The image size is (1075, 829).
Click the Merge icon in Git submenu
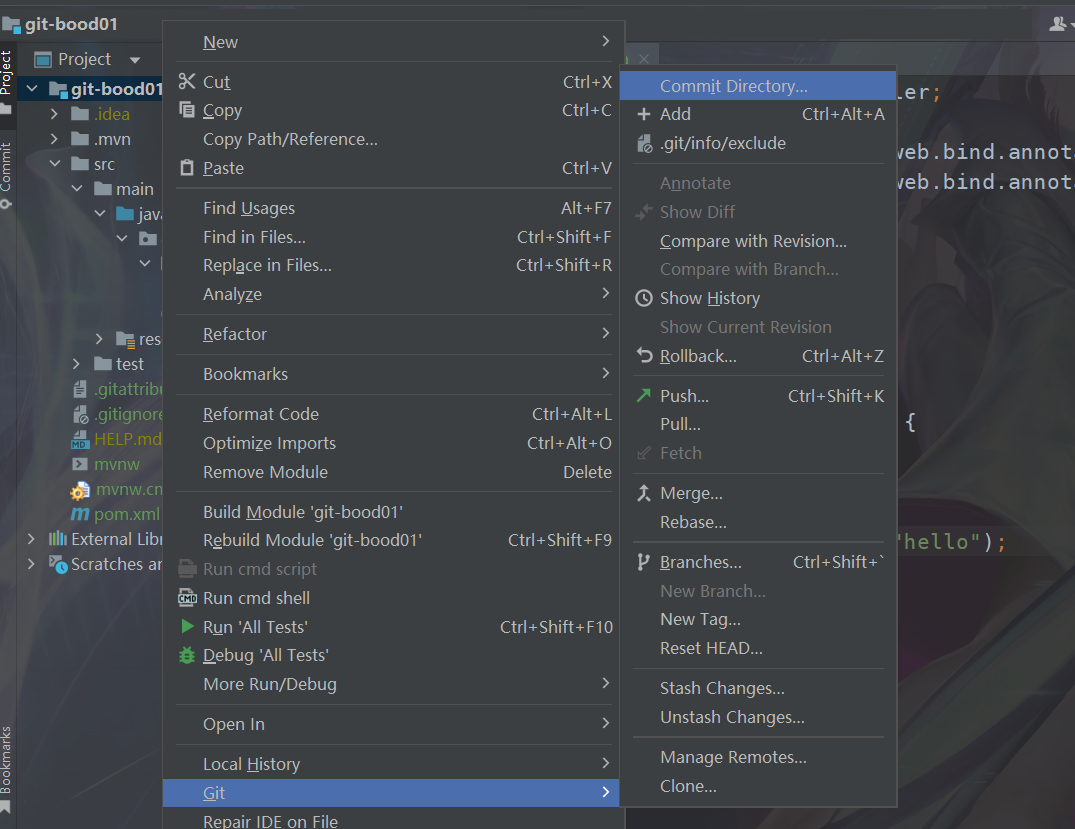tap(643, 493)
